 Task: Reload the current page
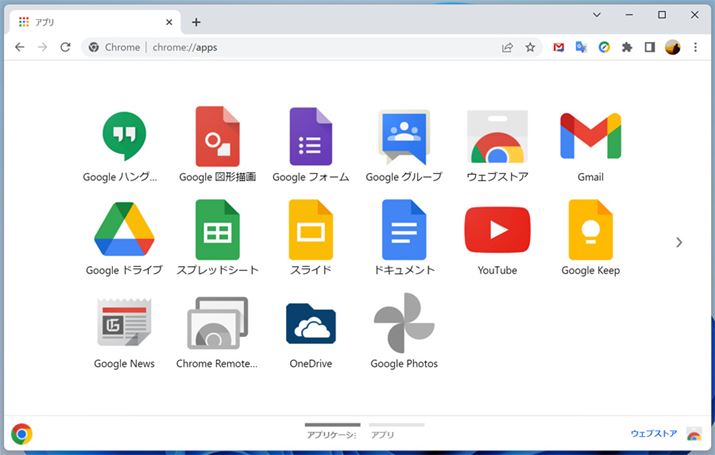pos(66,47)
